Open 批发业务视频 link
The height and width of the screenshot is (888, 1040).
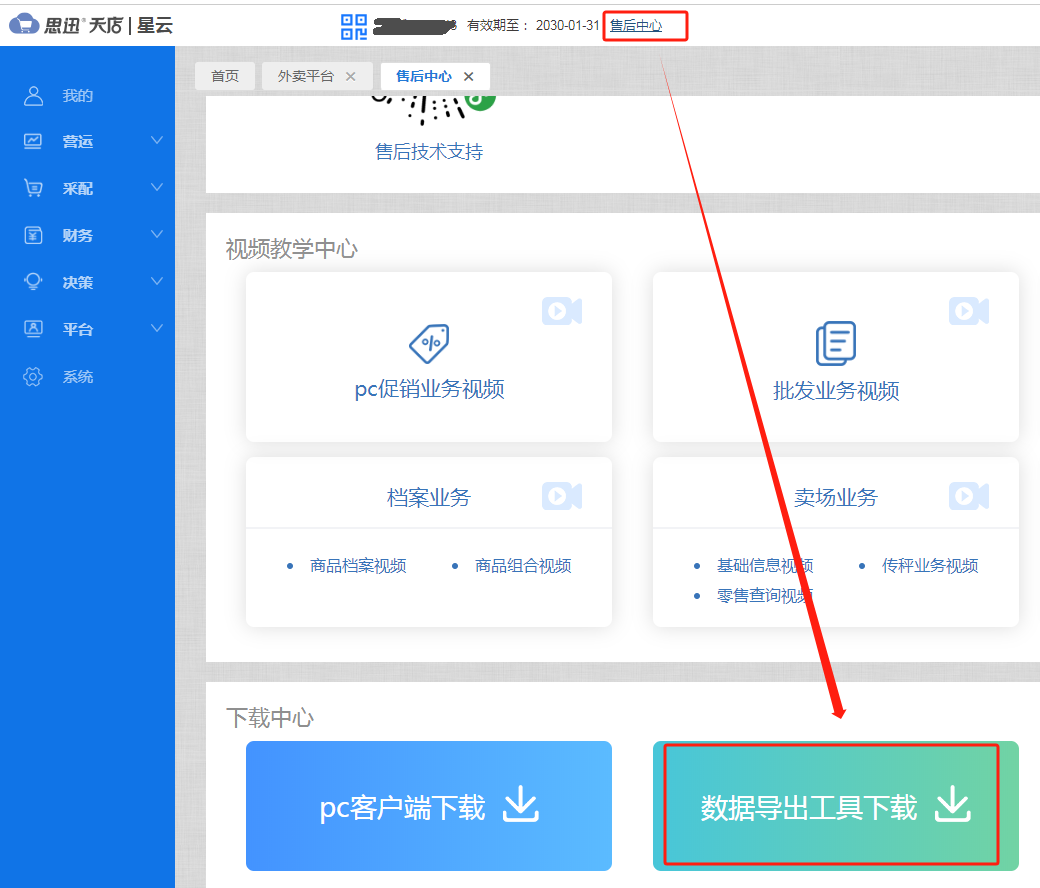point(836,391)
